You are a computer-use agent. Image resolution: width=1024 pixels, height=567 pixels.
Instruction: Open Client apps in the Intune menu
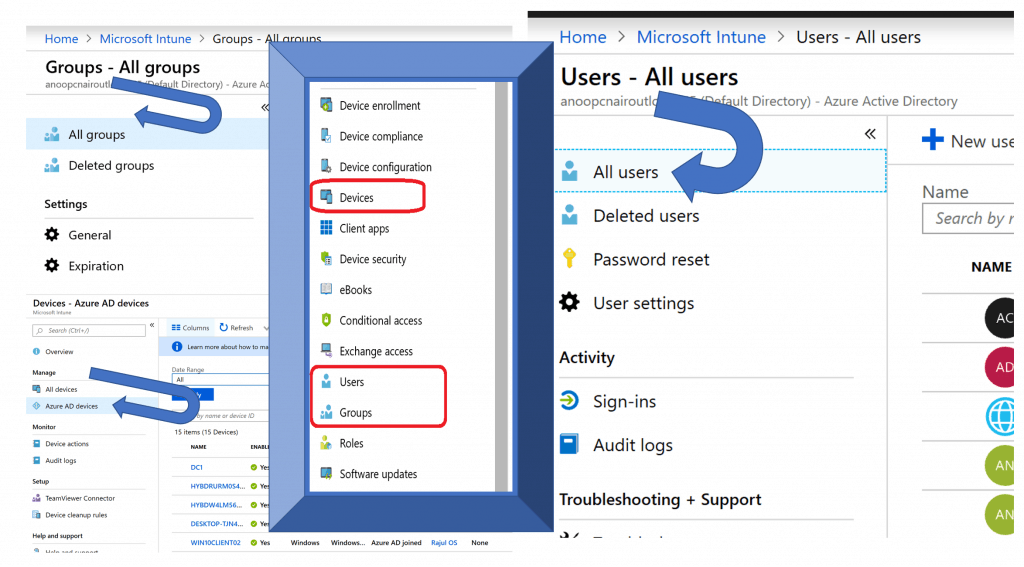(355, 228)
